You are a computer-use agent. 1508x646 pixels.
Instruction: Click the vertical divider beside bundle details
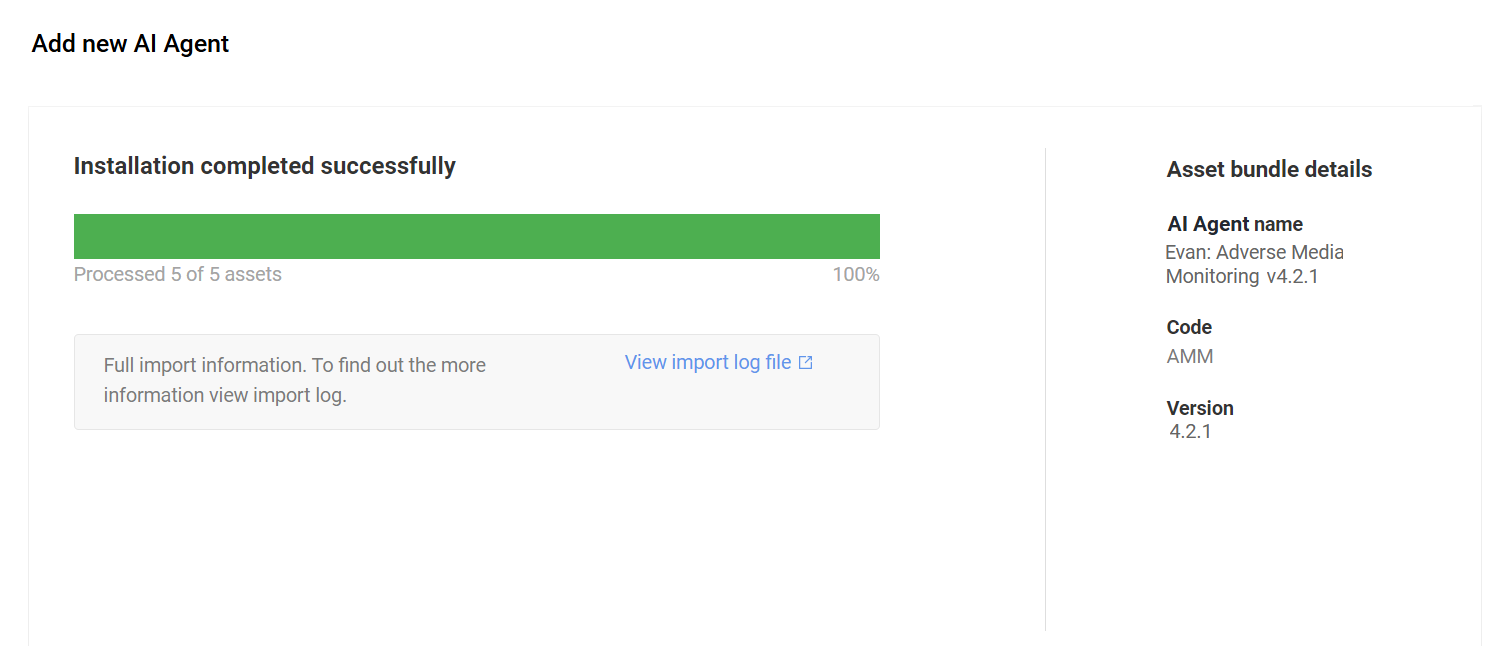coord(1045,390)
